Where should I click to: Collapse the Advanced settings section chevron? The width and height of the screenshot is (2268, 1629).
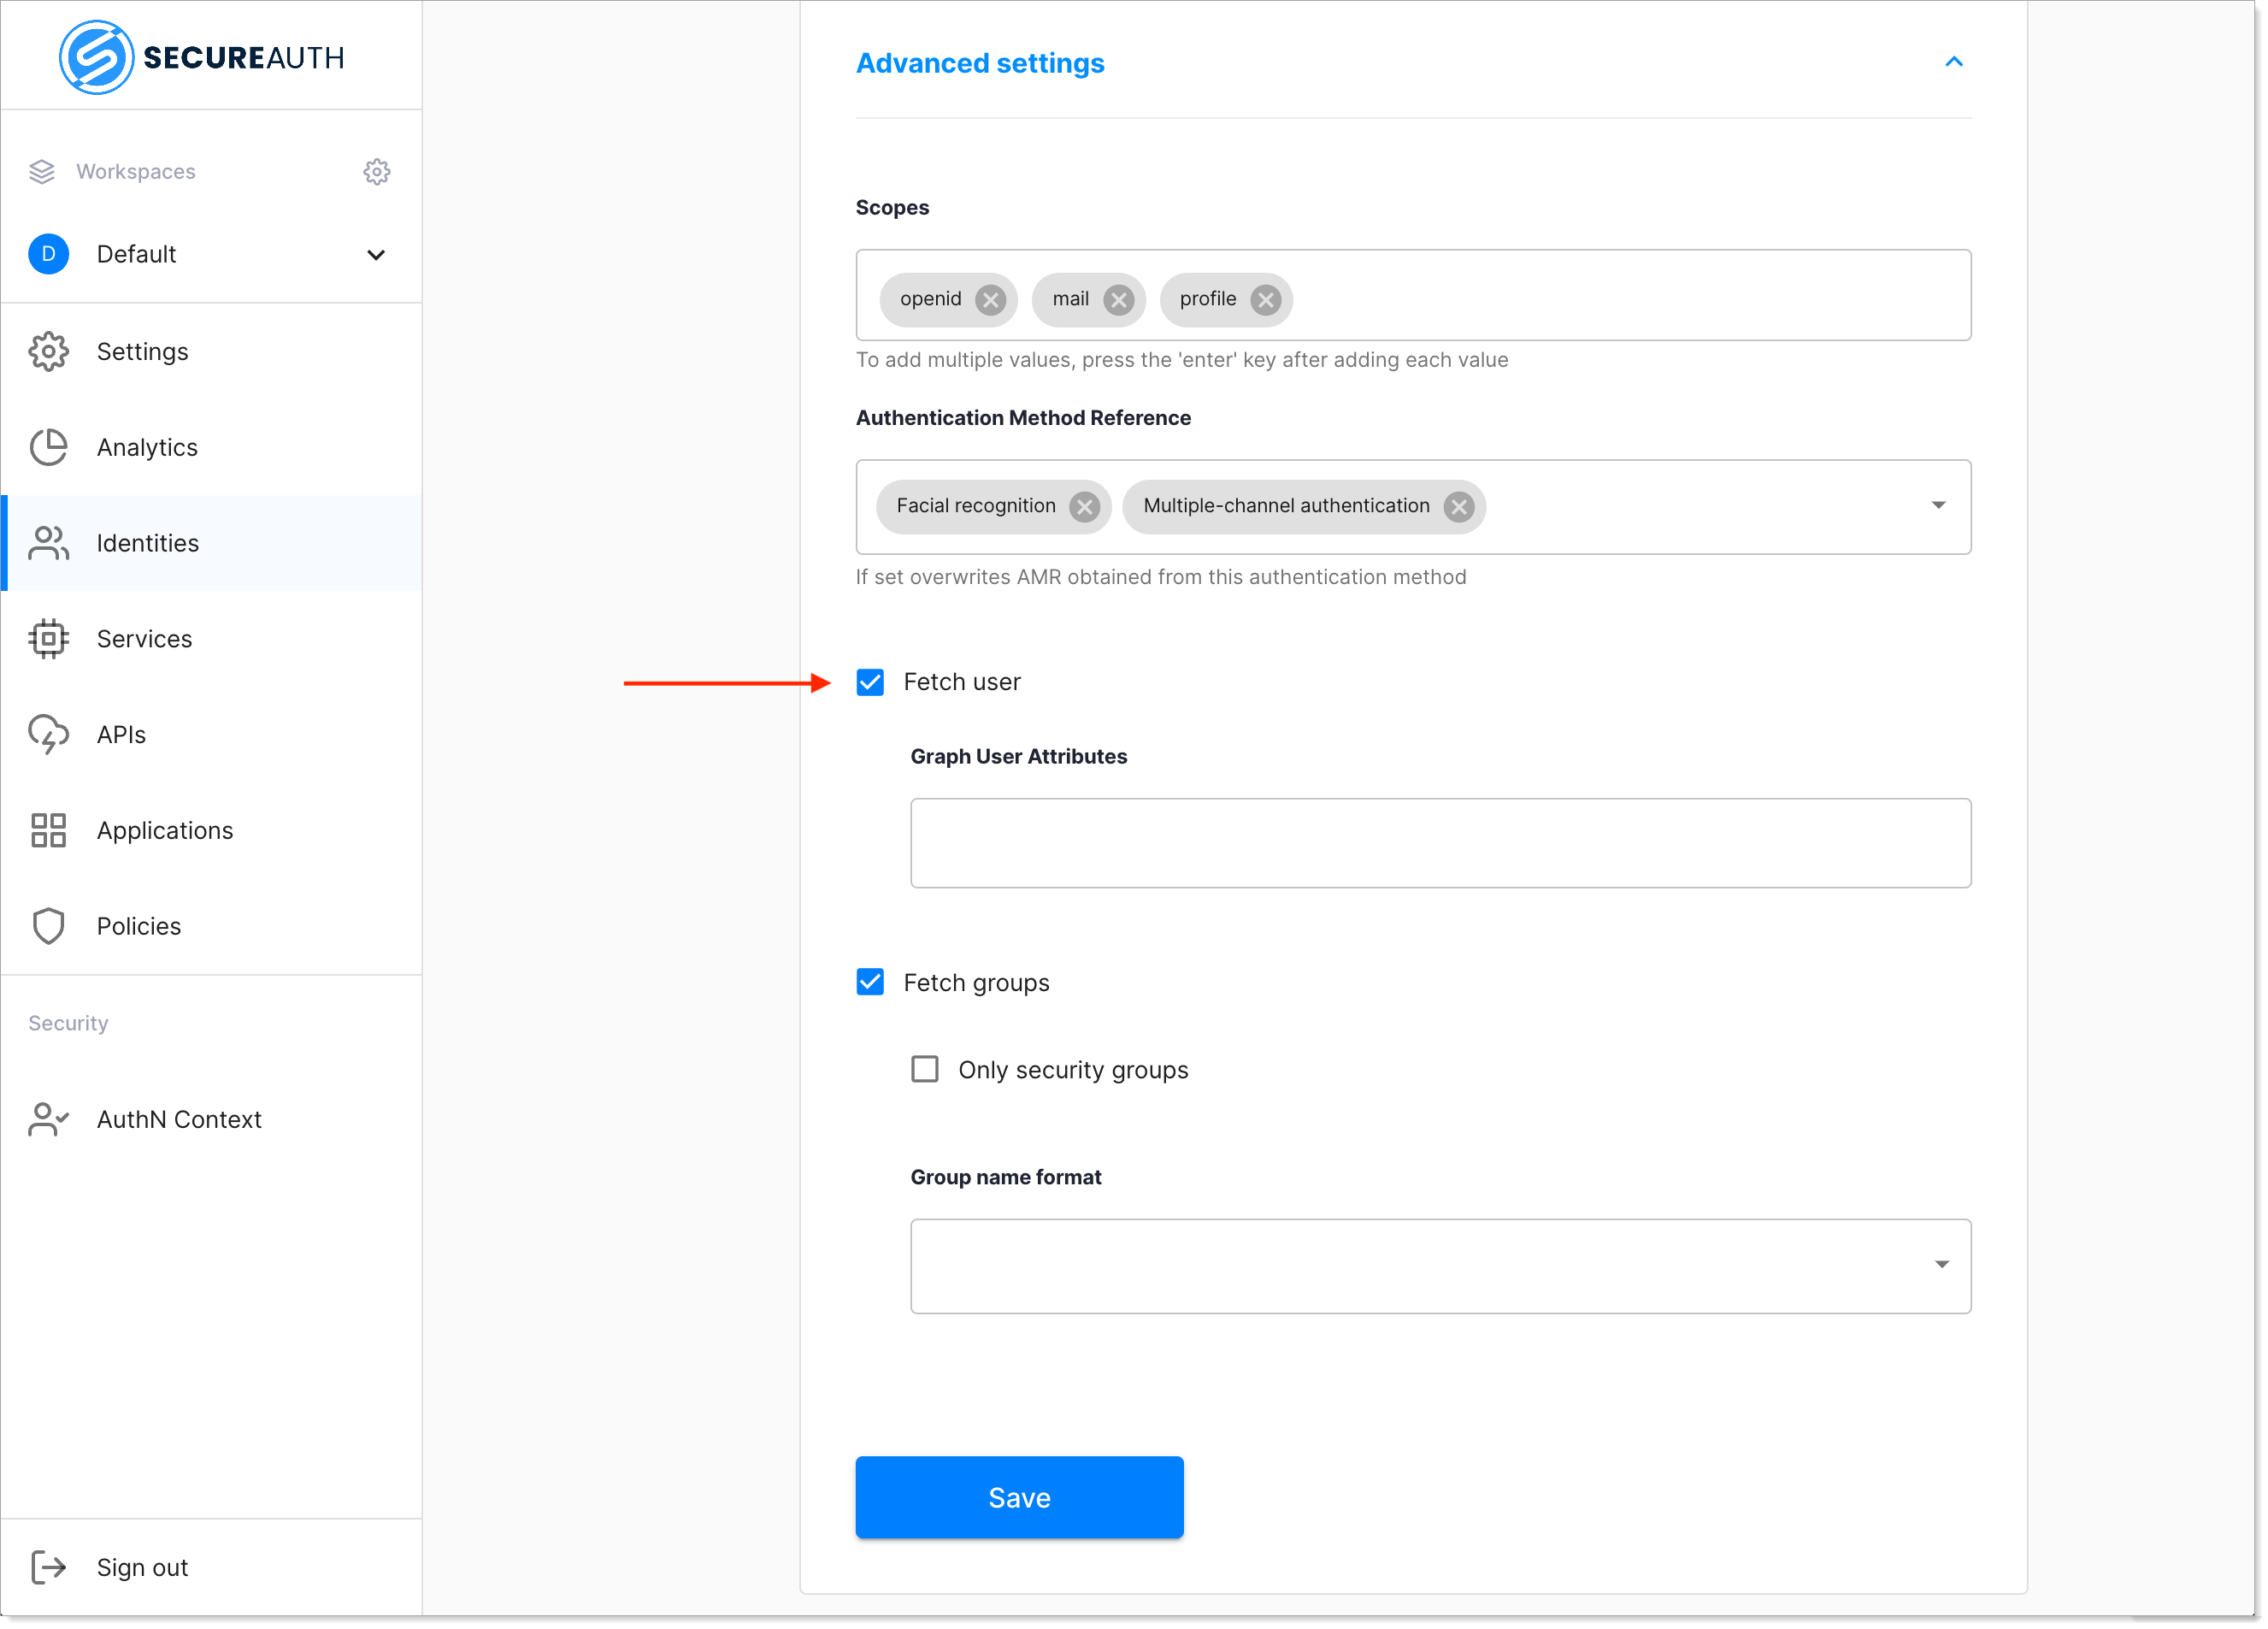[1954, 62]
